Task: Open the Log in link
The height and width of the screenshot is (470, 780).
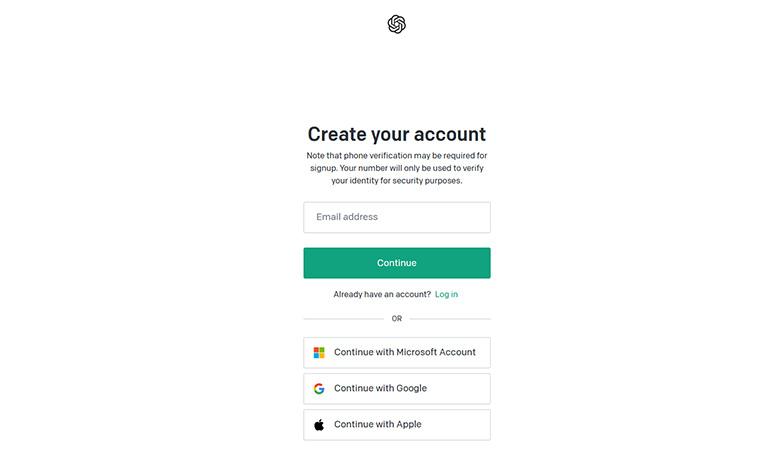Action: pos(446,294)
